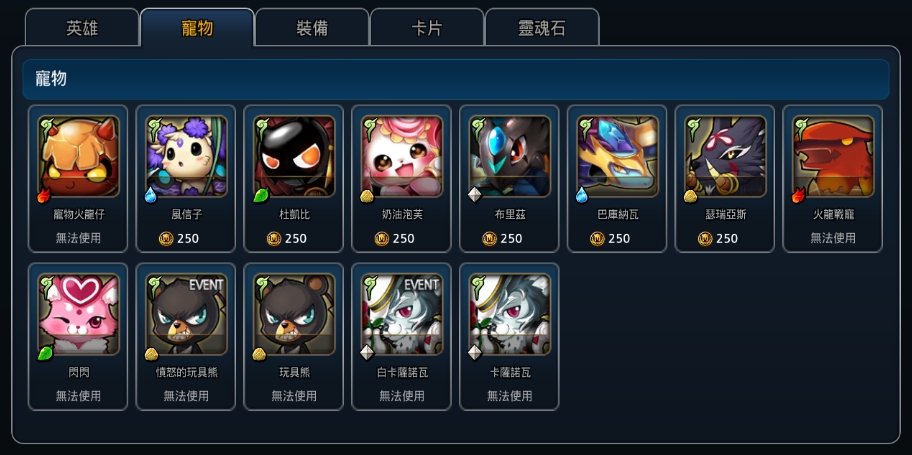This screenshot has height=455, width=912.
Task: Click the black 杜凱比 pet icon
Action: [x=294, y=156]
